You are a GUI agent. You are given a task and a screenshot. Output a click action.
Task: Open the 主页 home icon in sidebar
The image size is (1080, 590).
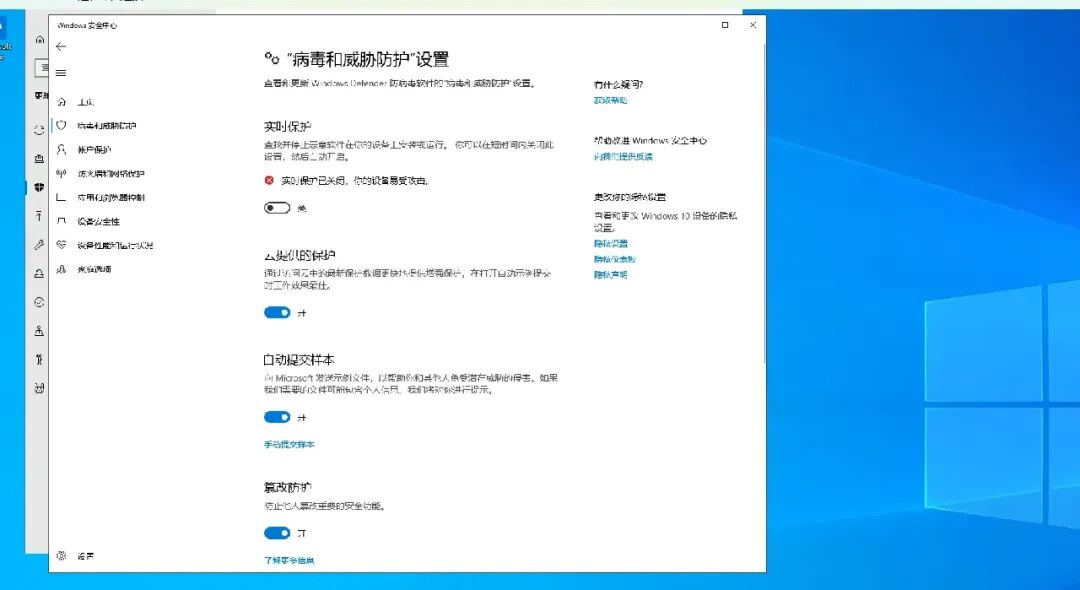pyautogui.click(x=61, y=102)
